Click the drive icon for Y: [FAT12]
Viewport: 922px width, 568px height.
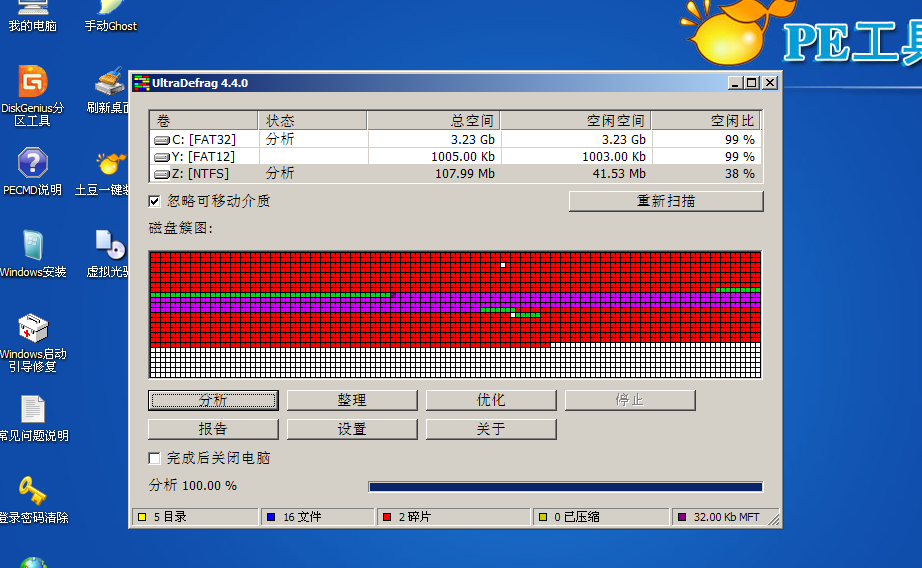[161, 157]
